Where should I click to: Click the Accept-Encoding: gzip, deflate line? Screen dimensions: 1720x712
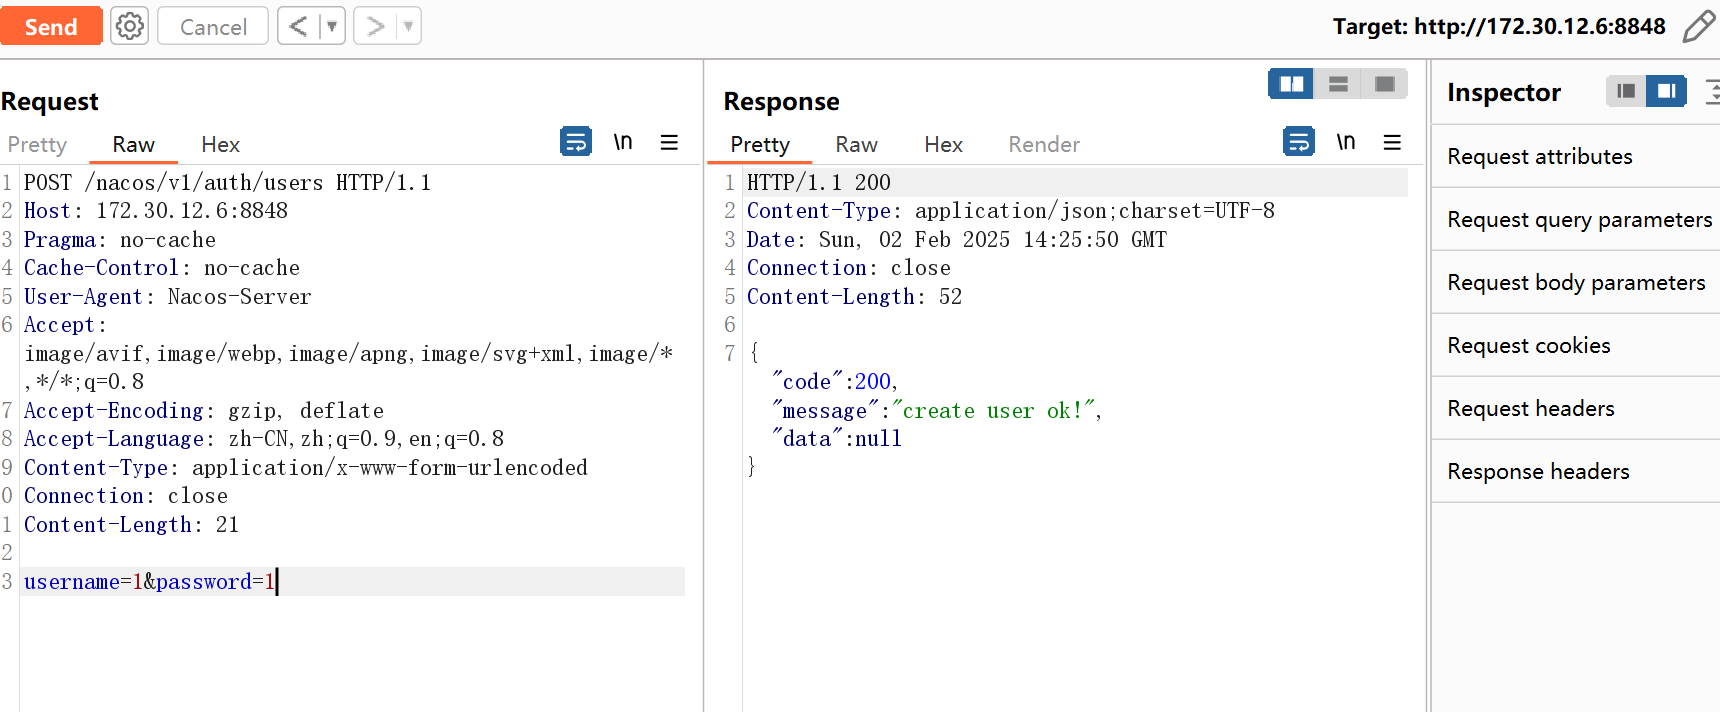tap(204, 411)
